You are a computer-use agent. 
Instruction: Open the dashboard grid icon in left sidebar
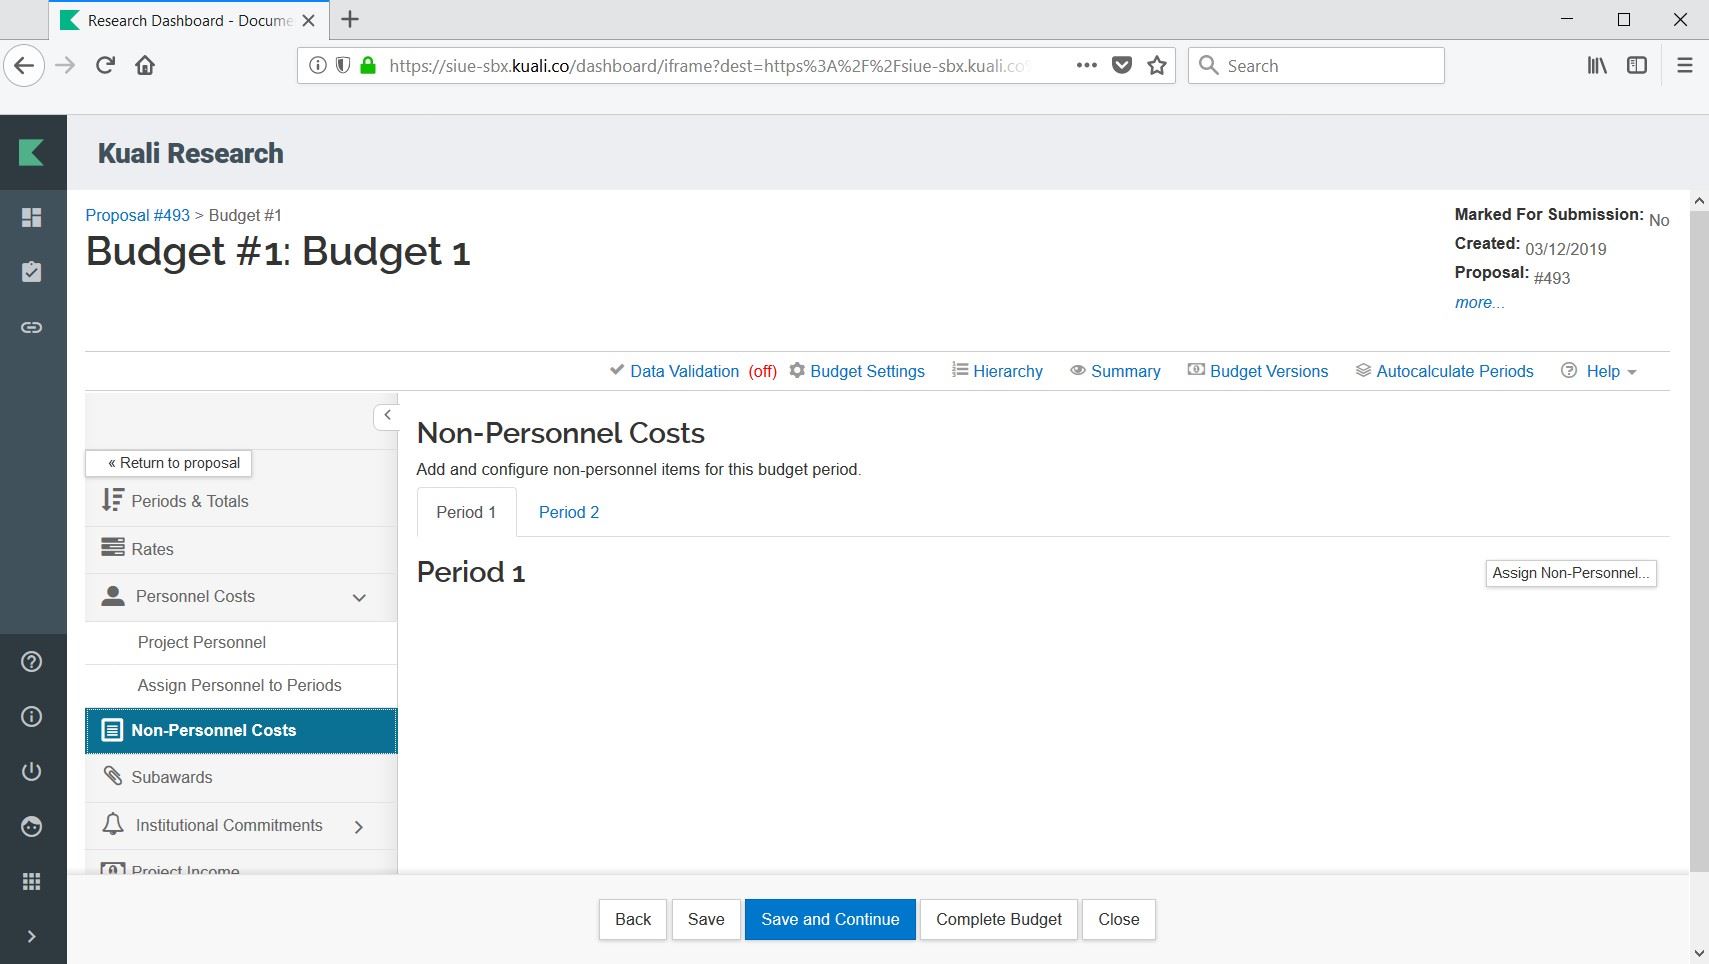point(32,218)
